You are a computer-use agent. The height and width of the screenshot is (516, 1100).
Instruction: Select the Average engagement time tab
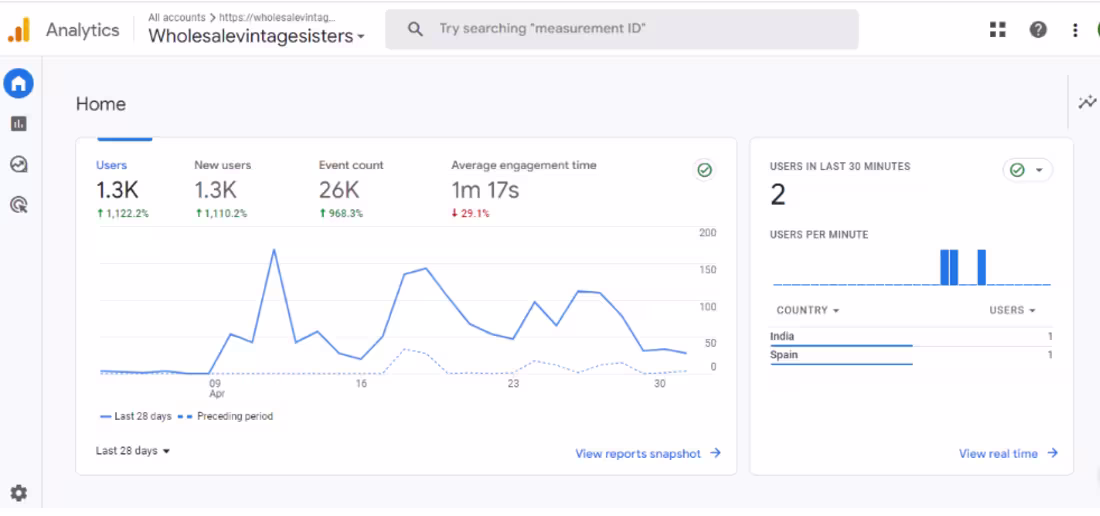tap(524, 189)
